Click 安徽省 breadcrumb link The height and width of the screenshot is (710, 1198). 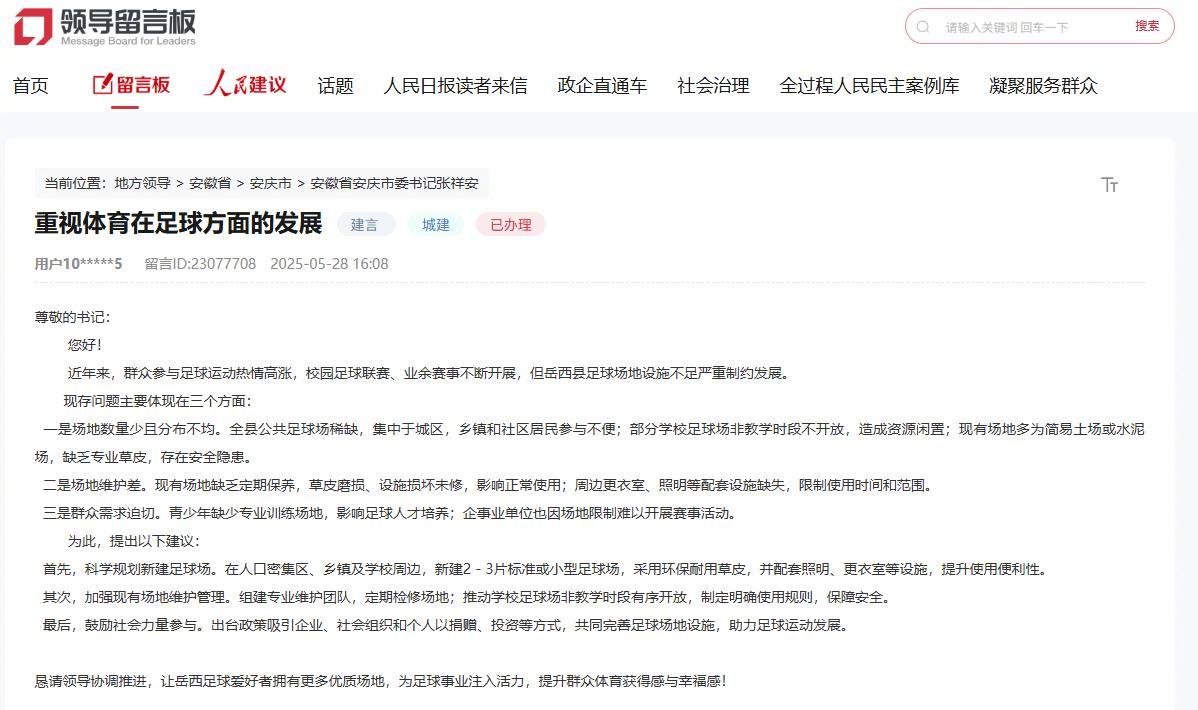coord(210,183)
